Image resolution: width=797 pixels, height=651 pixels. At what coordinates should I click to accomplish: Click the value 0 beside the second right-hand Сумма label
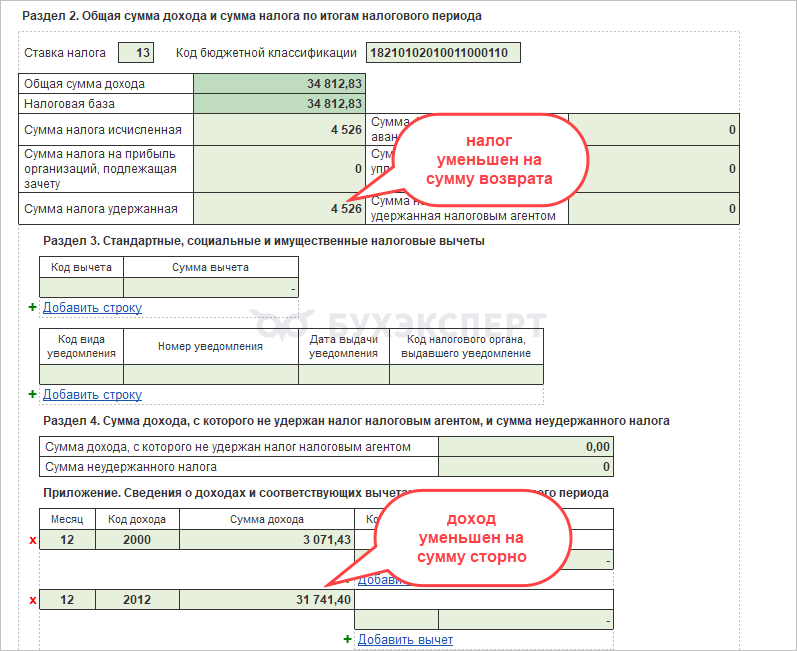tap(654, 169)
